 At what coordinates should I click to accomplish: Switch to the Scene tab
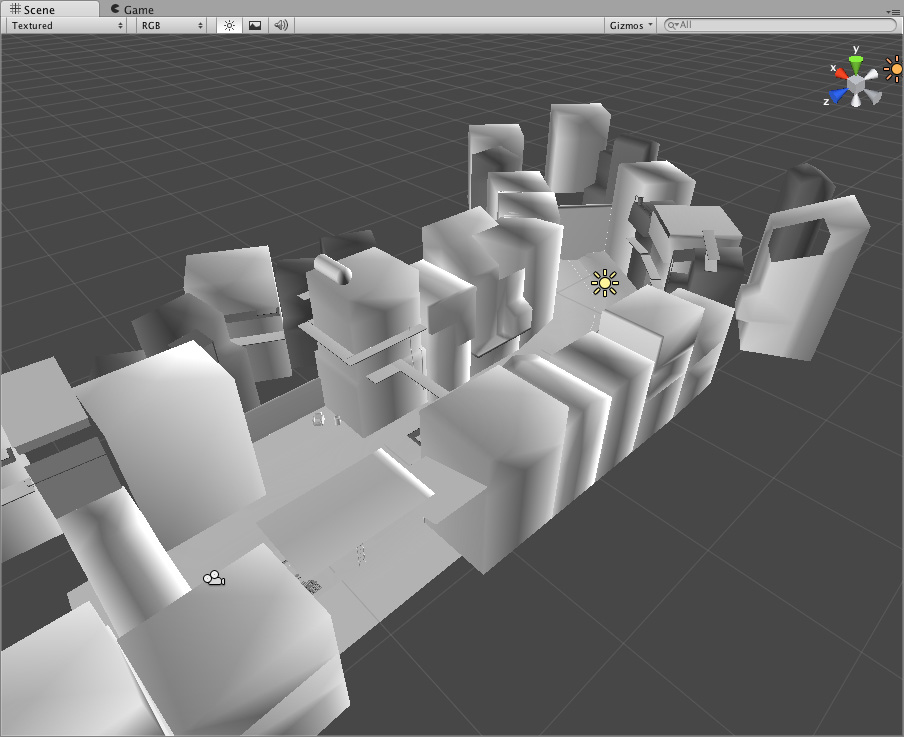pyautogui.click(x=50, y=9)
